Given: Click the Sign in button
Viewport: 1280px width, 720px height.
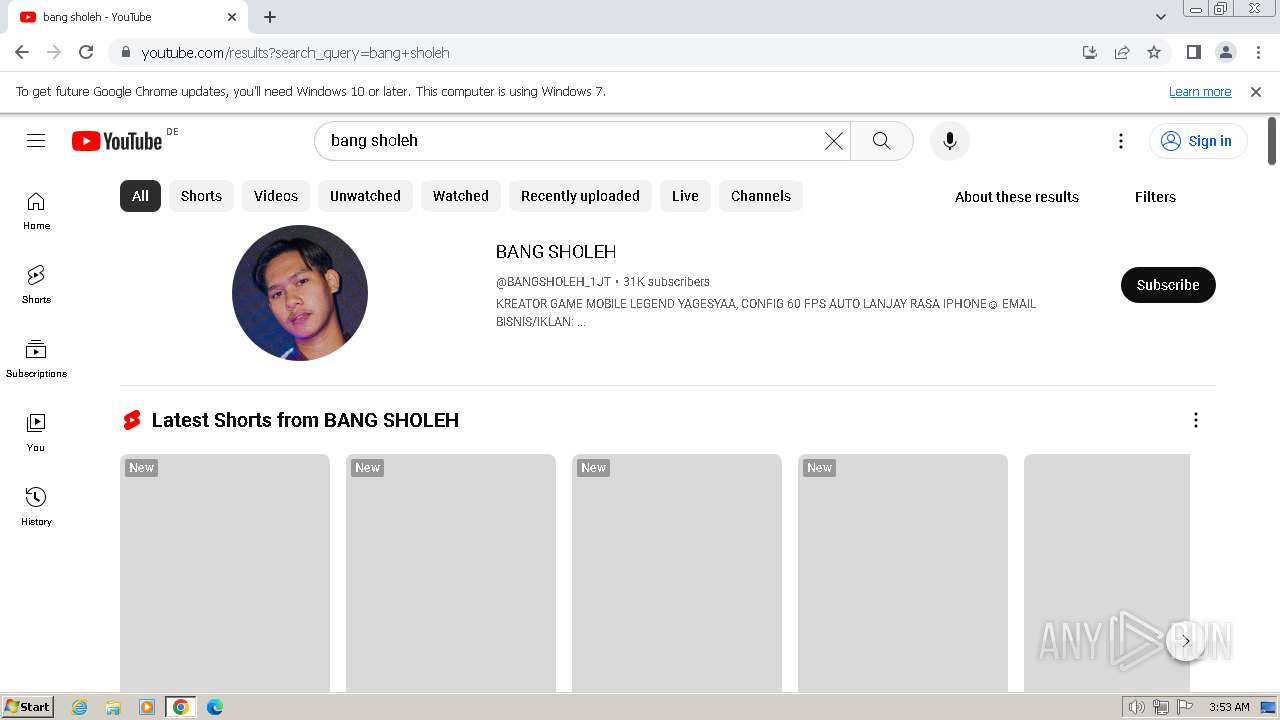Looking at the screenshot, I should click(x=1198, y=141).
